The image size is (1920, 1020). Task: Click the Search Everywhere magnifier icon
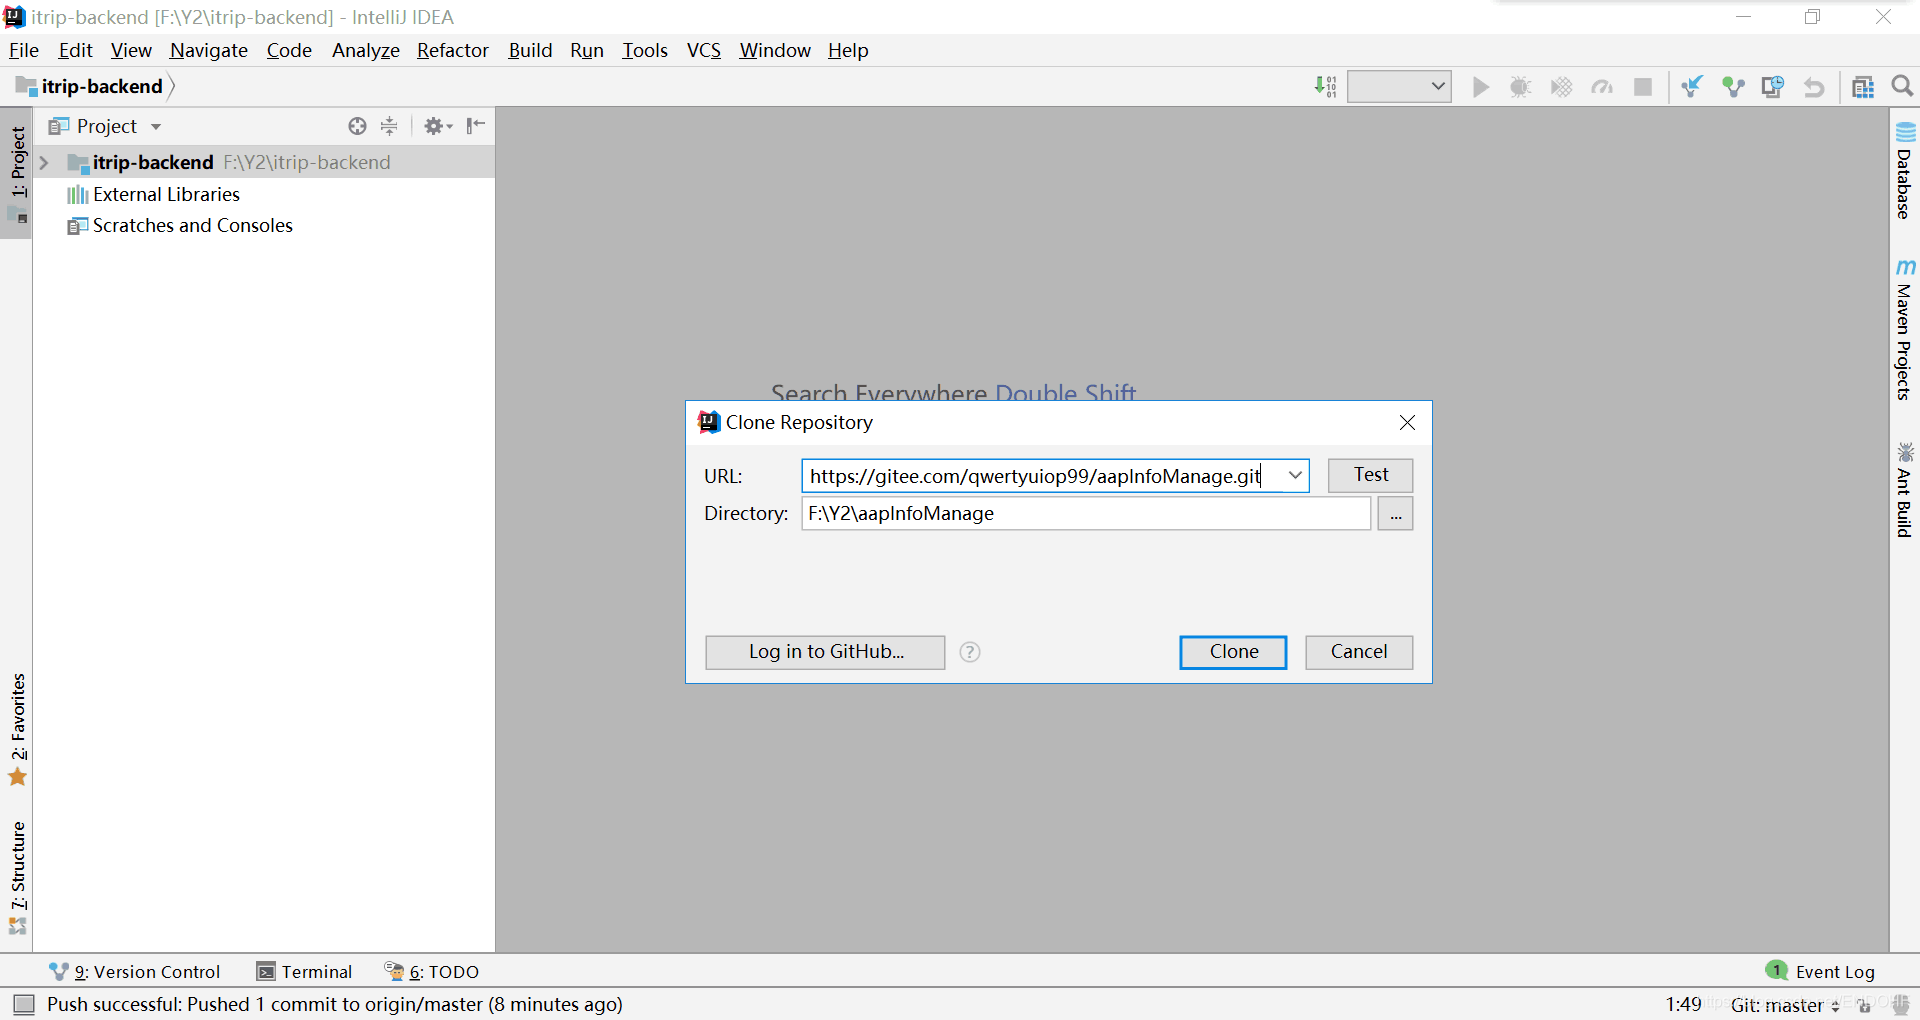(x=1902, y=87)
